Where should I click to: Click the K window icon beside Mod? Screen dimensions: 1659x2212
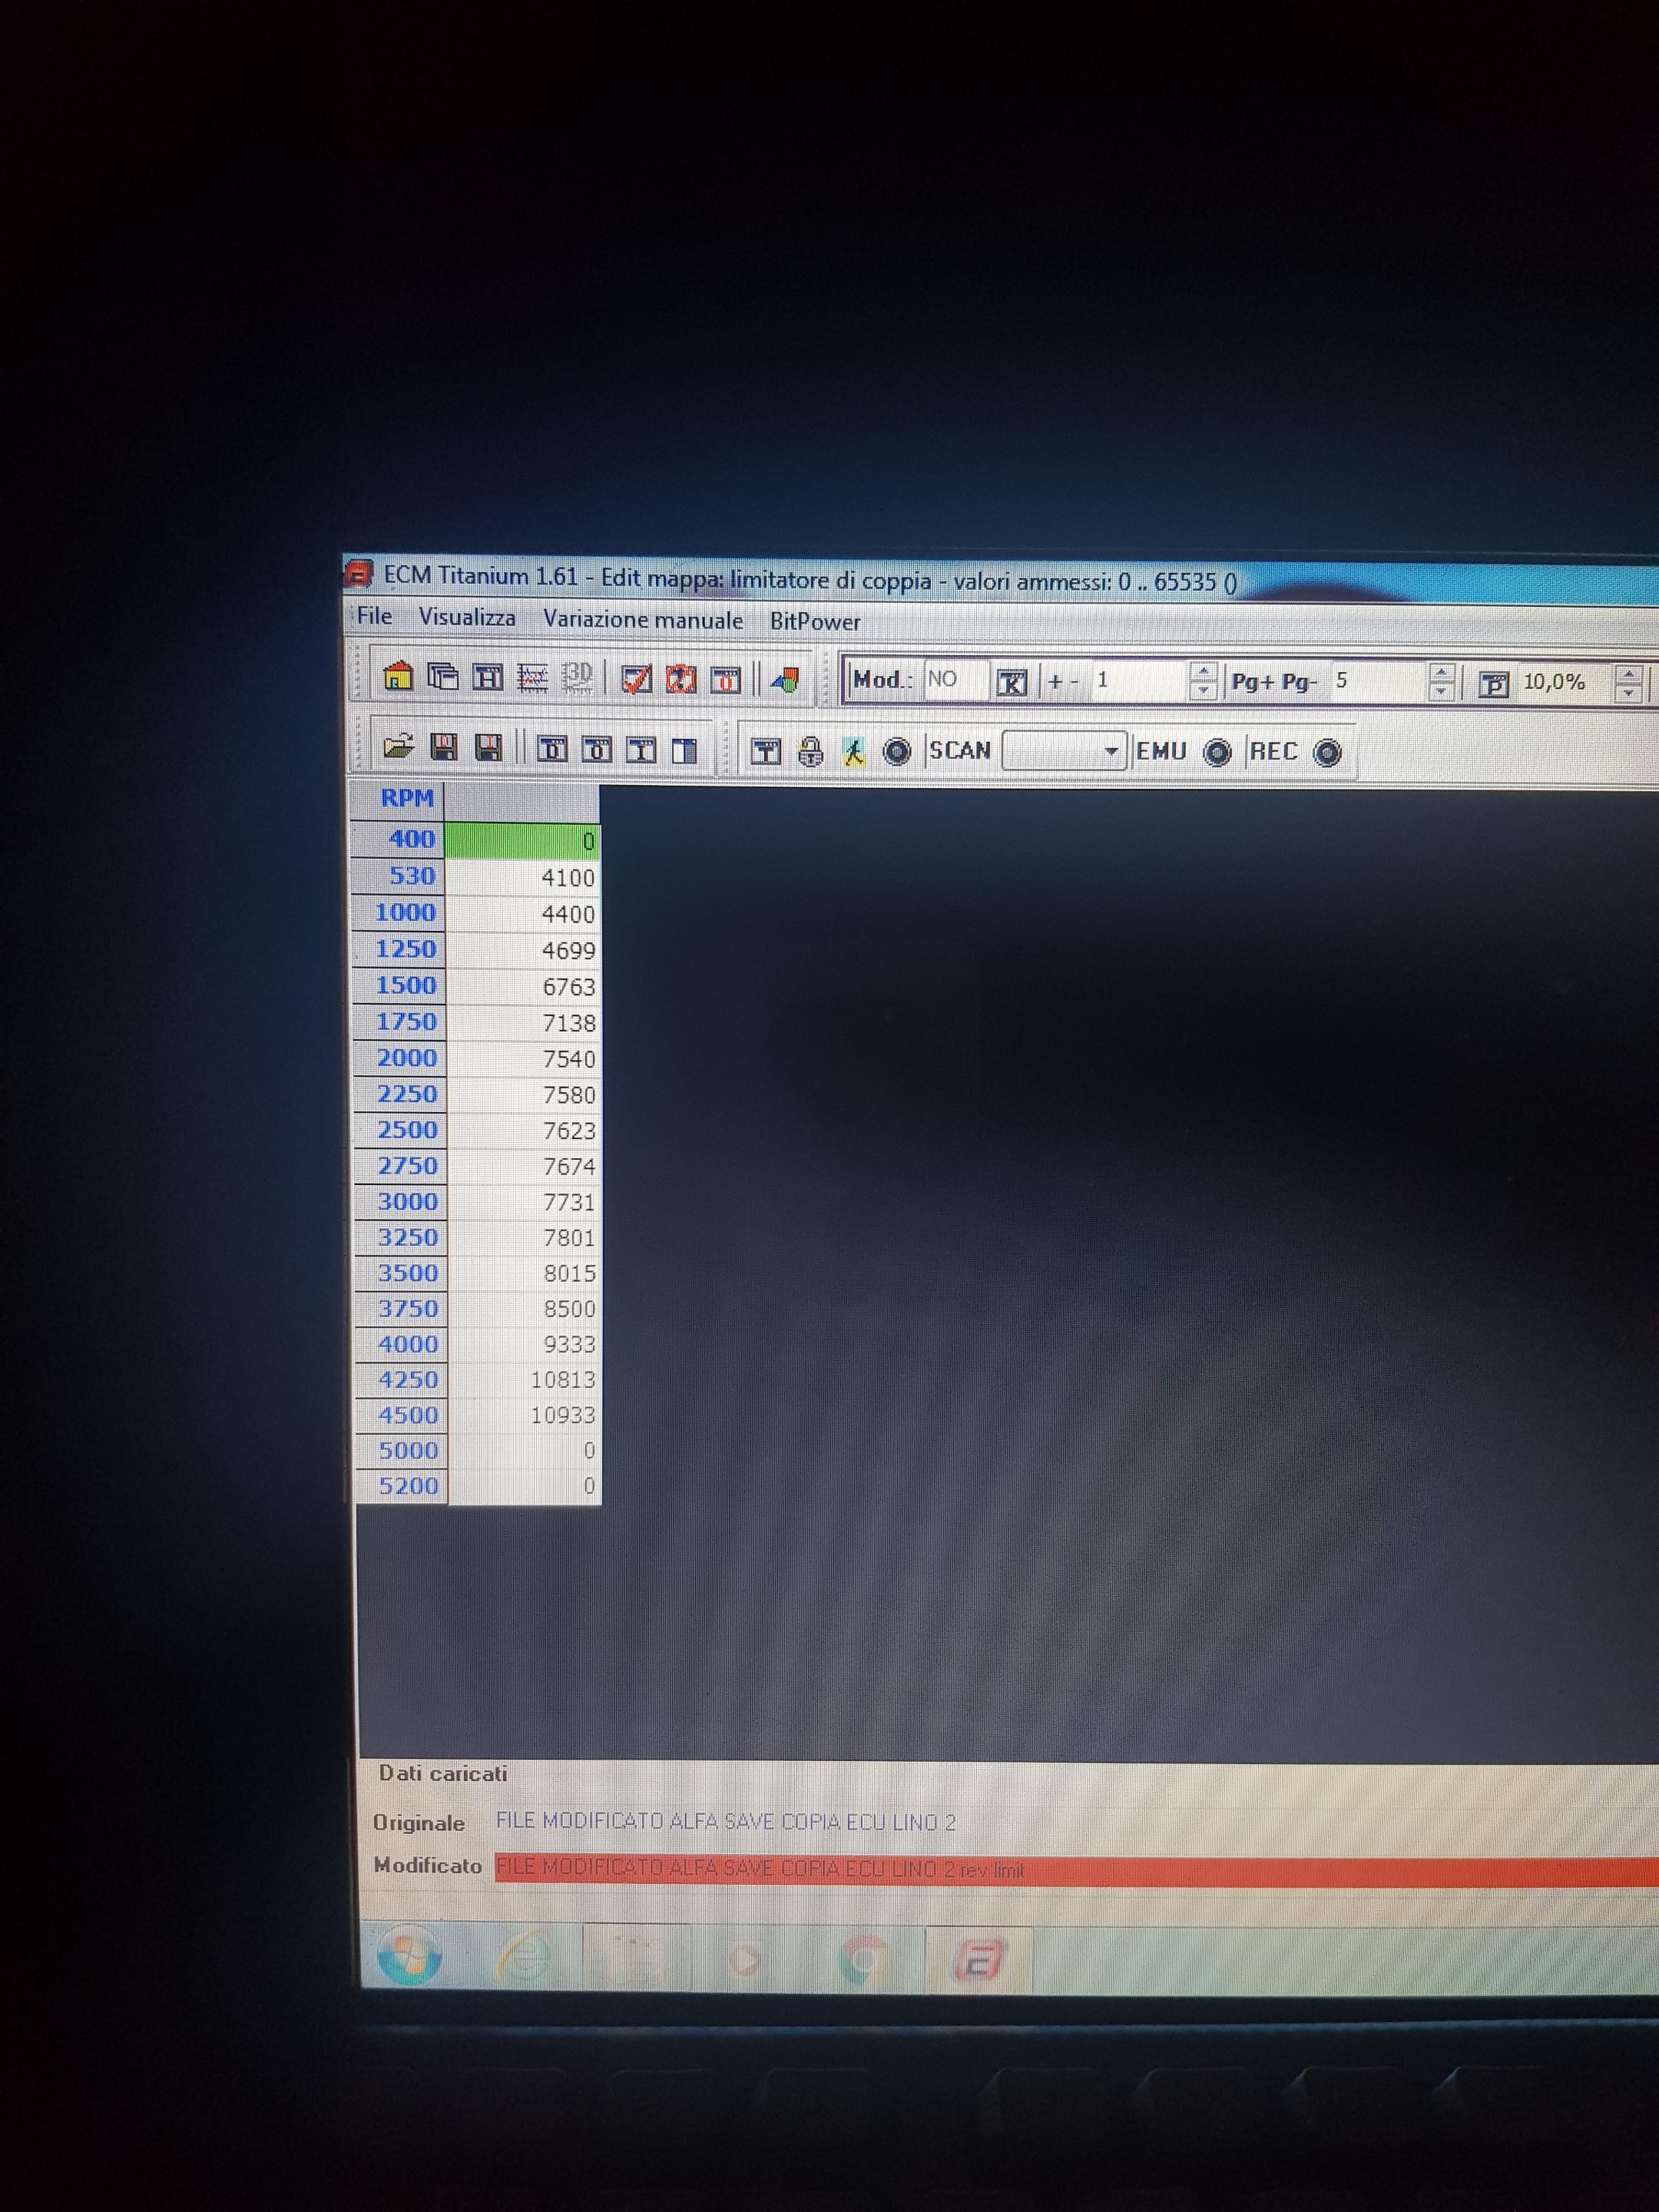(x=1012, y=683)
